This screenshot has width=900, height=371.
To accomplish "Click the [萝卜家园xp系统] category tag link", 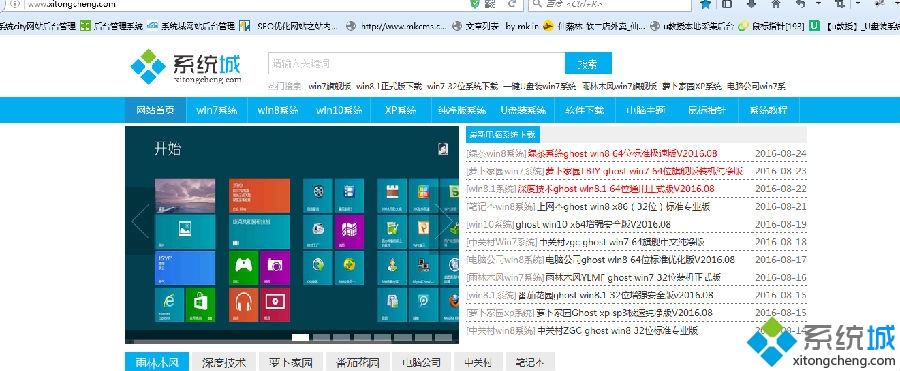I will coord(501,313).
